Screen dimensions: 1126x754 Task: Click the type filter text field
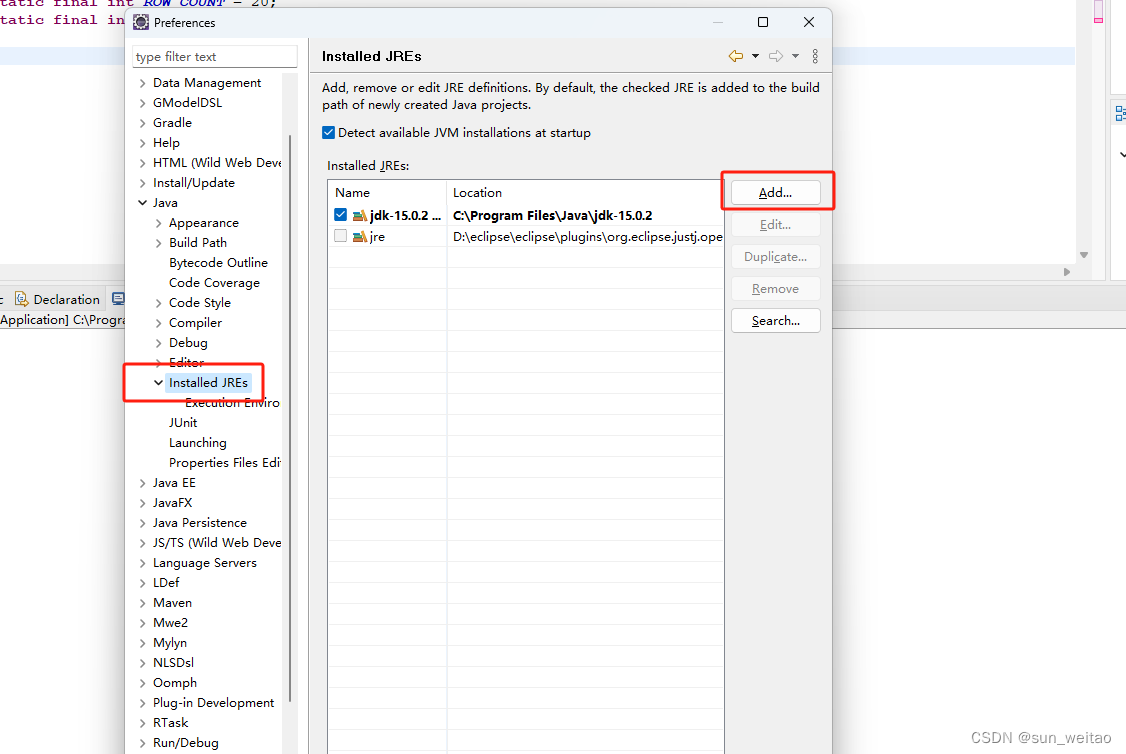pyautogui.click(x=214, y=56)
